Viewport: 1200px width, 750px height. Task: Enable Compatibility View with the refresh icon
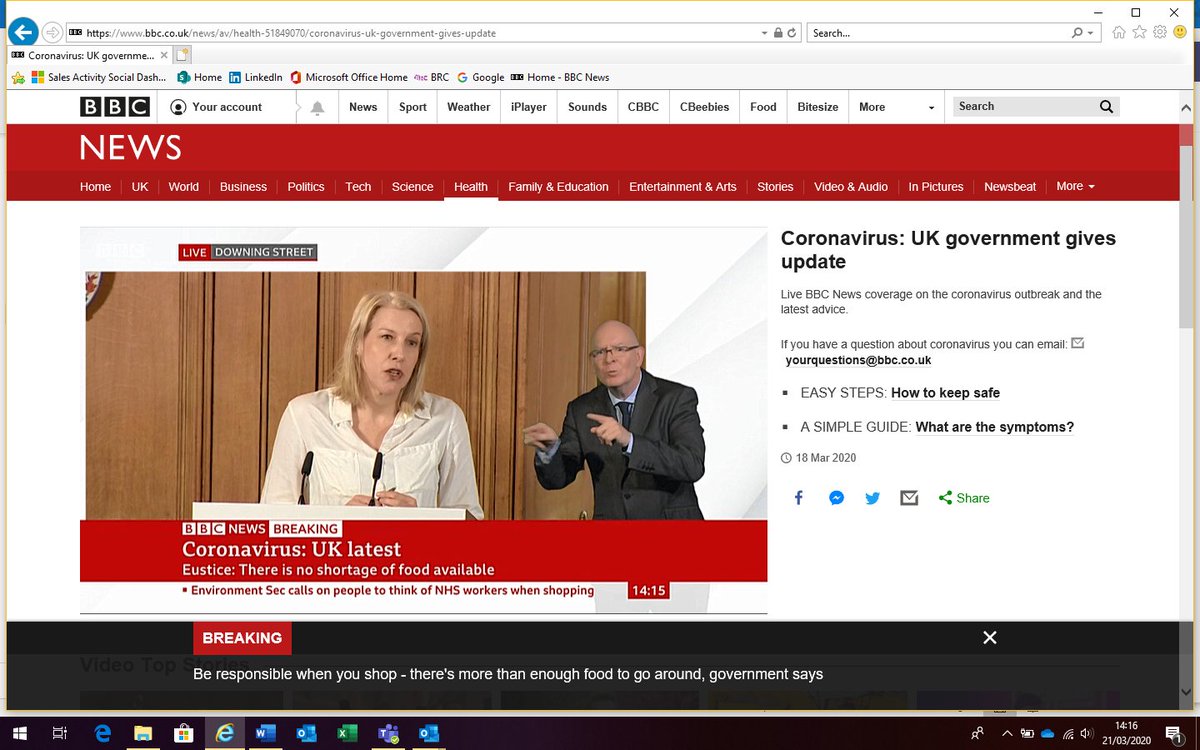[x=791, y=32]
